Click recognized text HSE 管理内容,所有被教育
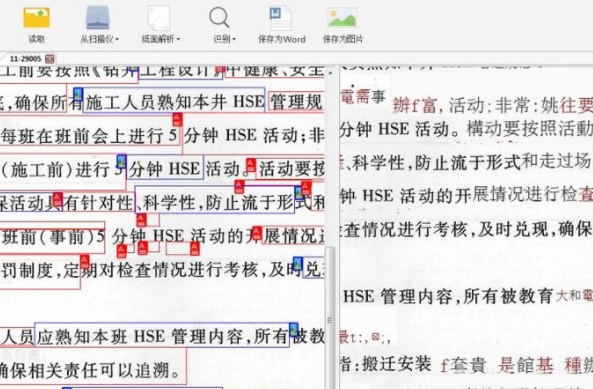The image size is (593, 389). click(x=448, y=296)
